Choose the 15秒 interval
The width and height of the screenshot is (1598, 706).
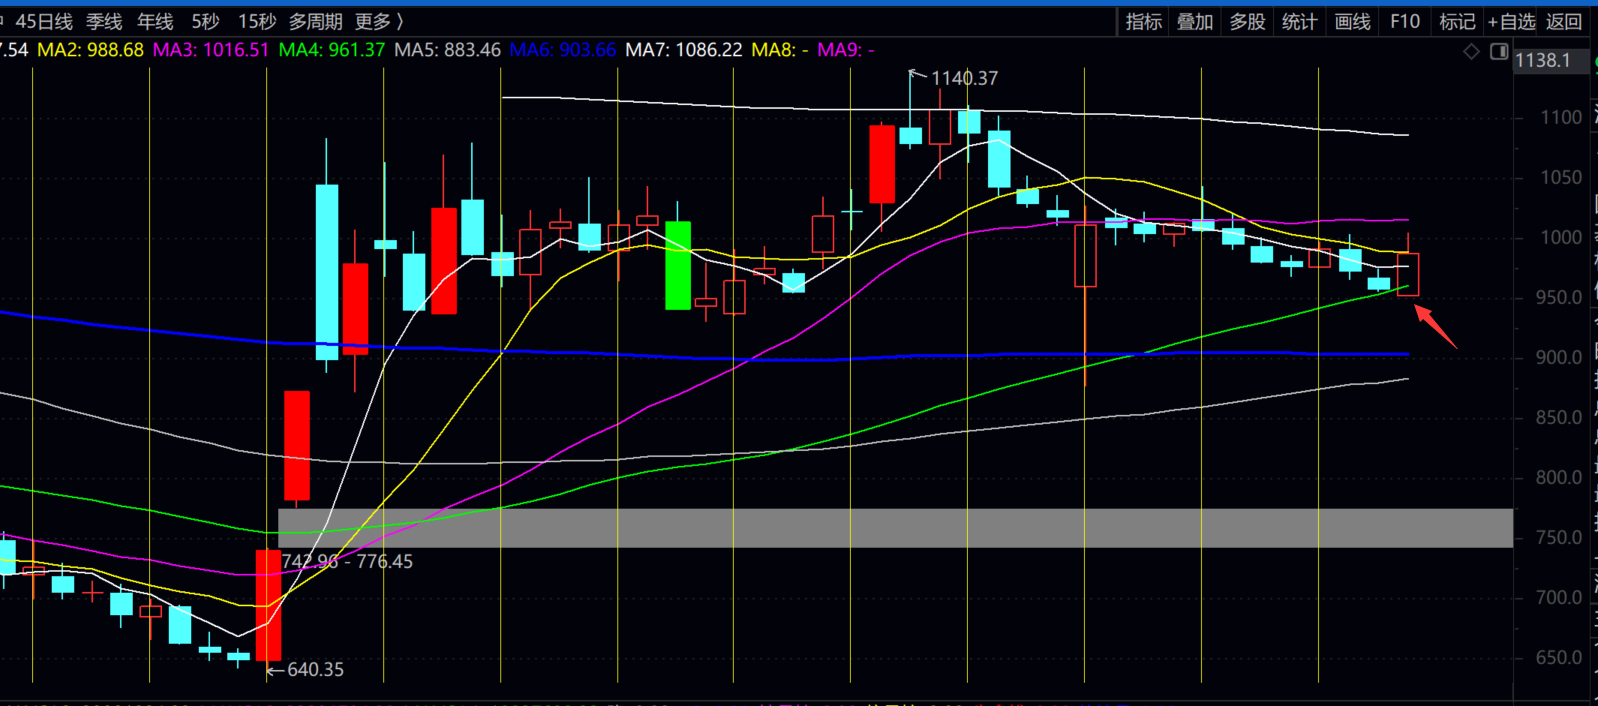point(256,21)
